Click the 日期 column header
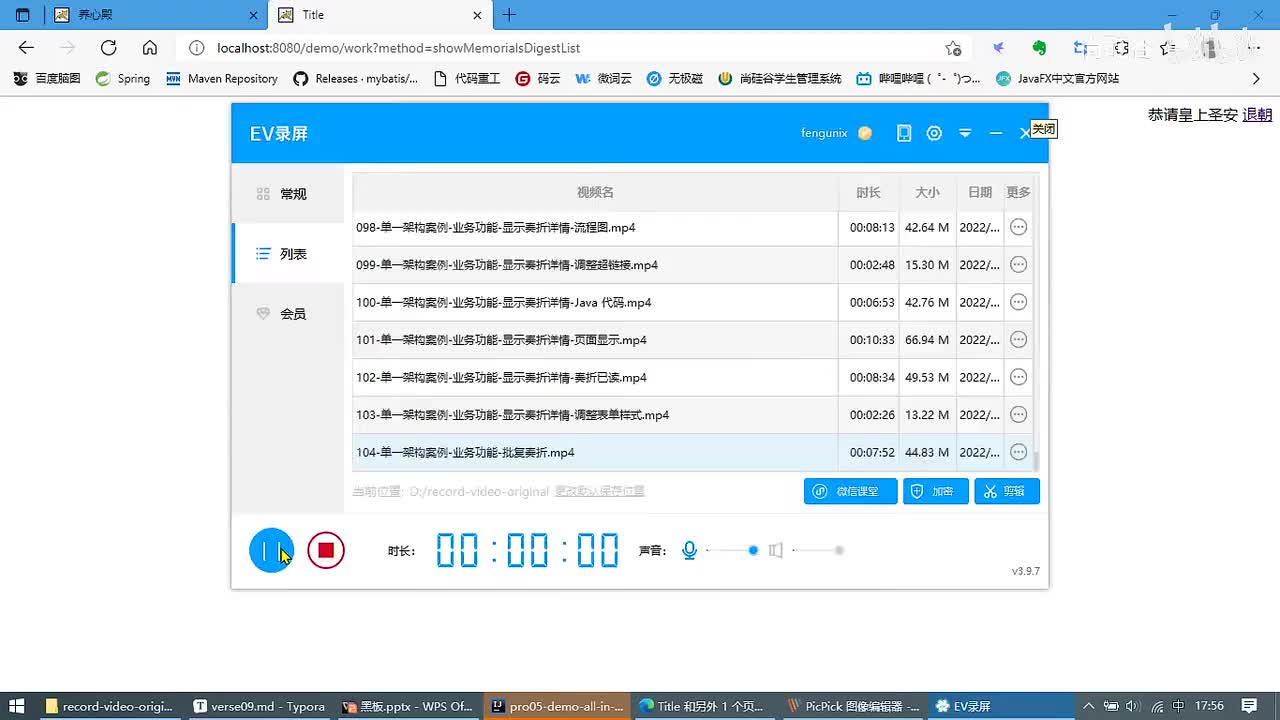1280x720 pixels. point(980,192)
